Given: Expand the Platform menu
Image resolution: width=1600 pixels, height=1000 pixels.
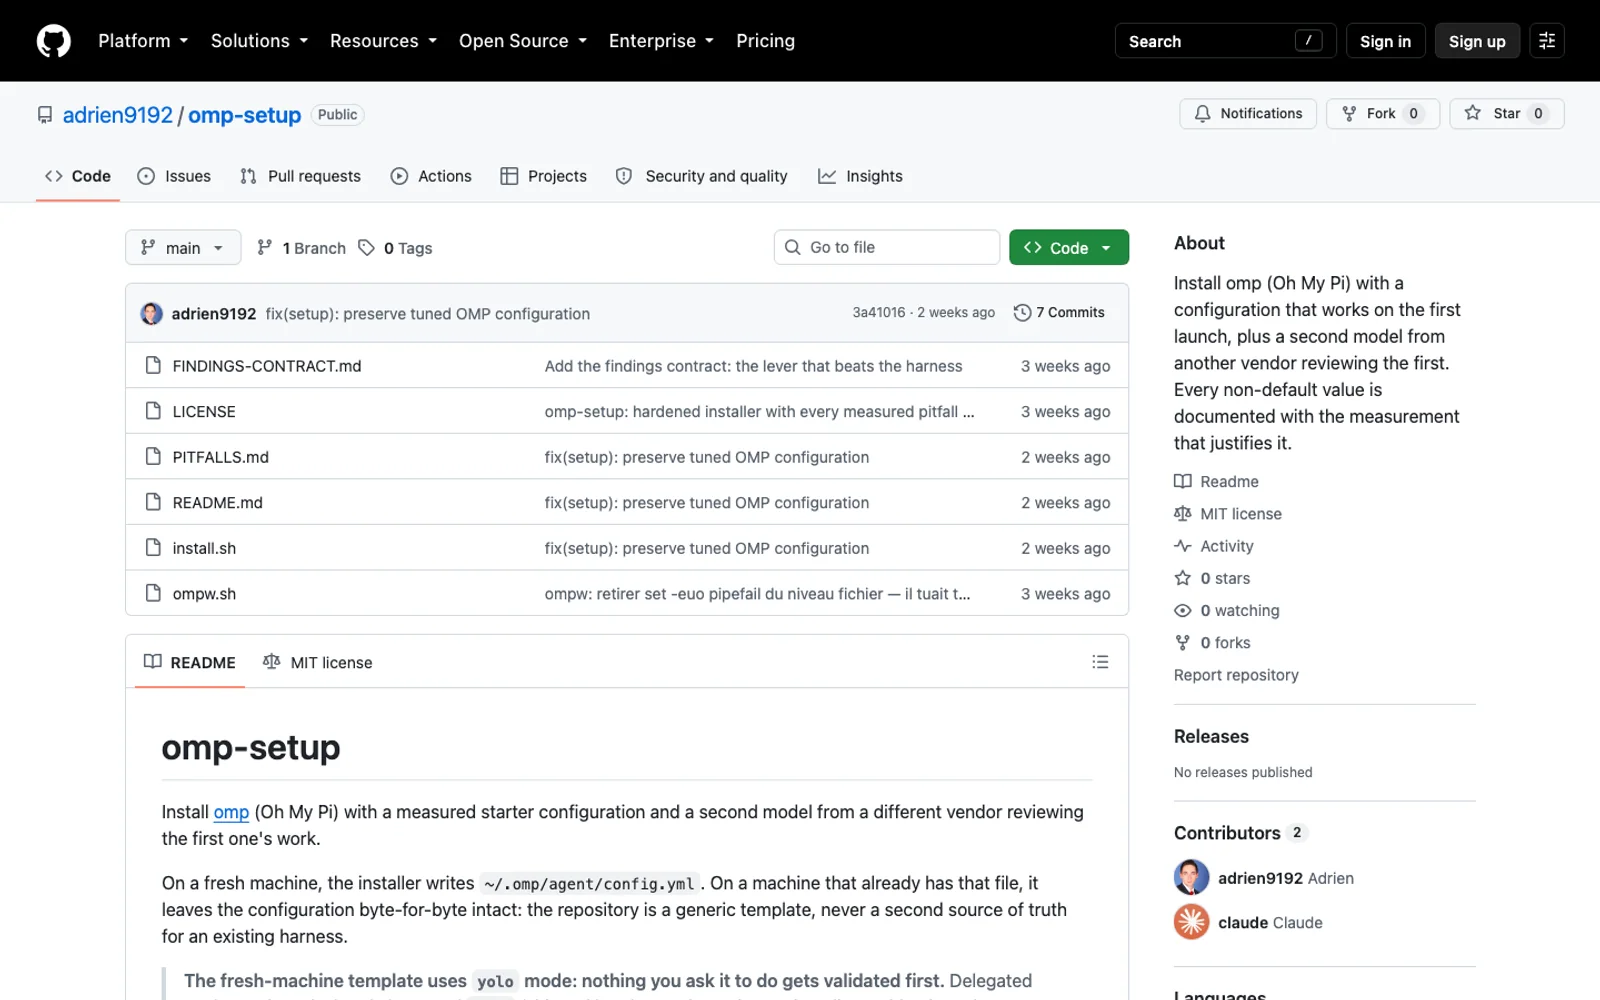Looking at the screenshot, I should 143,41.
